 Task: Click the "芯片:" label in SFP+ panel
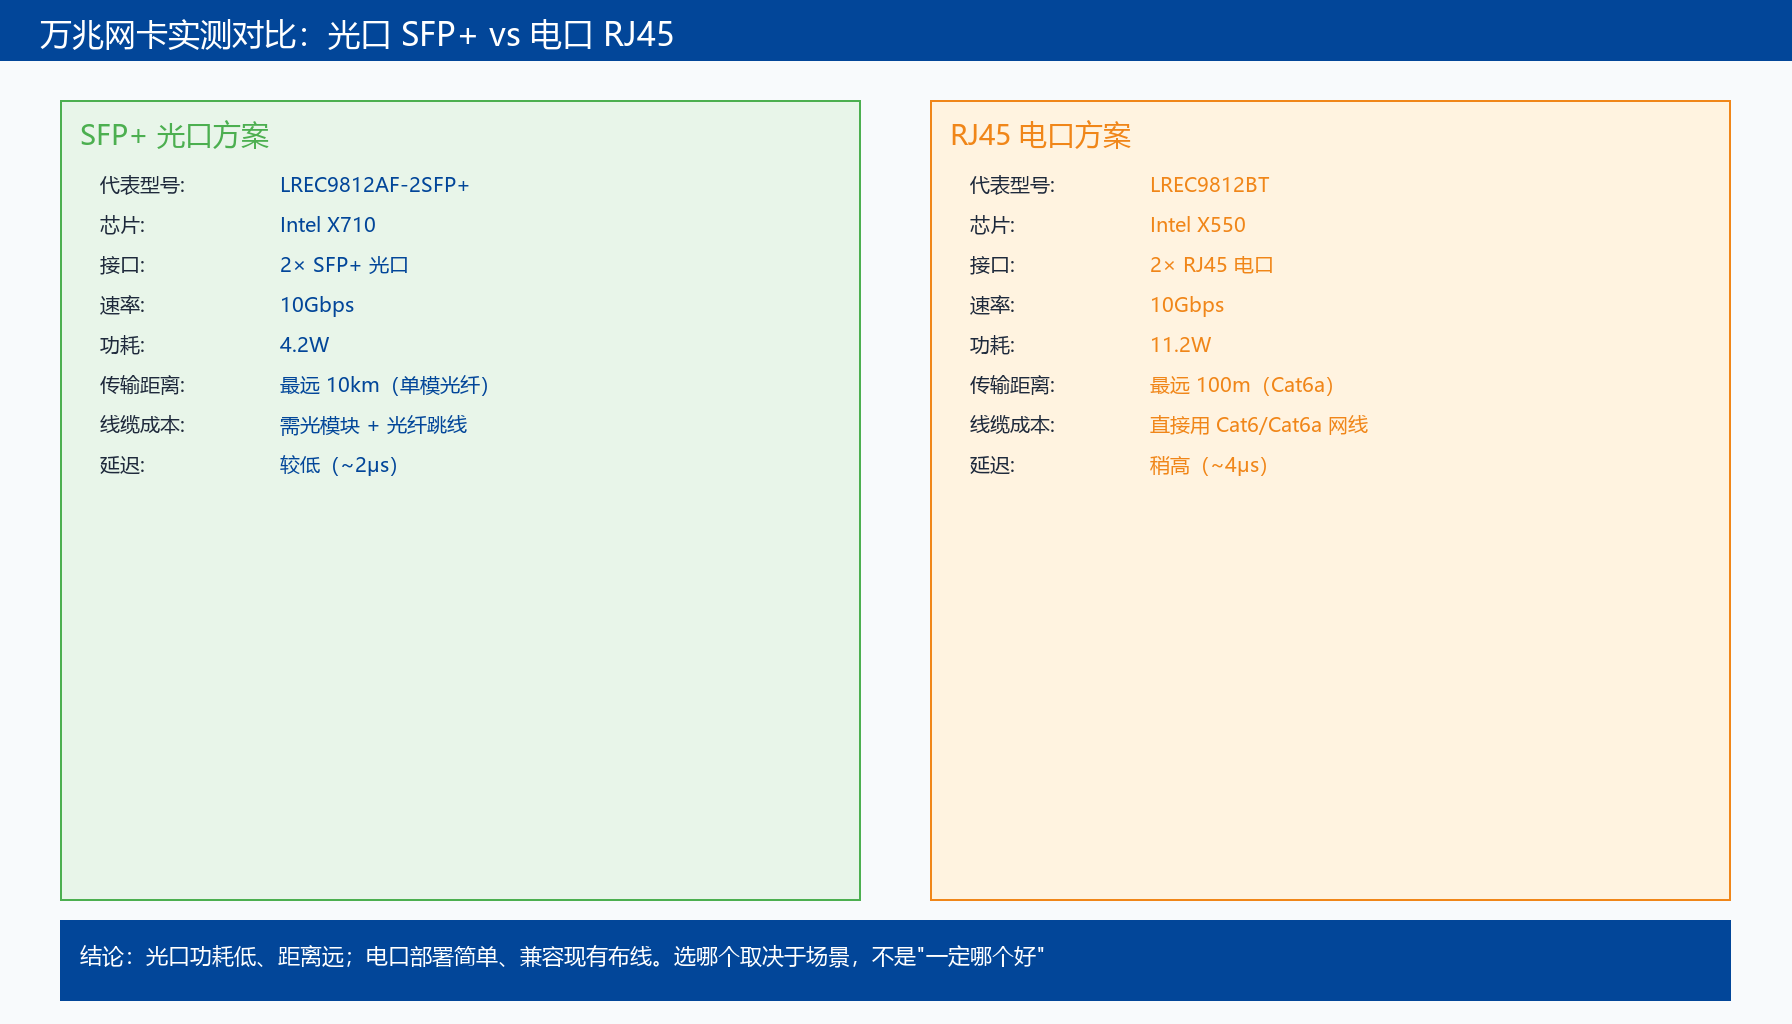122,225
